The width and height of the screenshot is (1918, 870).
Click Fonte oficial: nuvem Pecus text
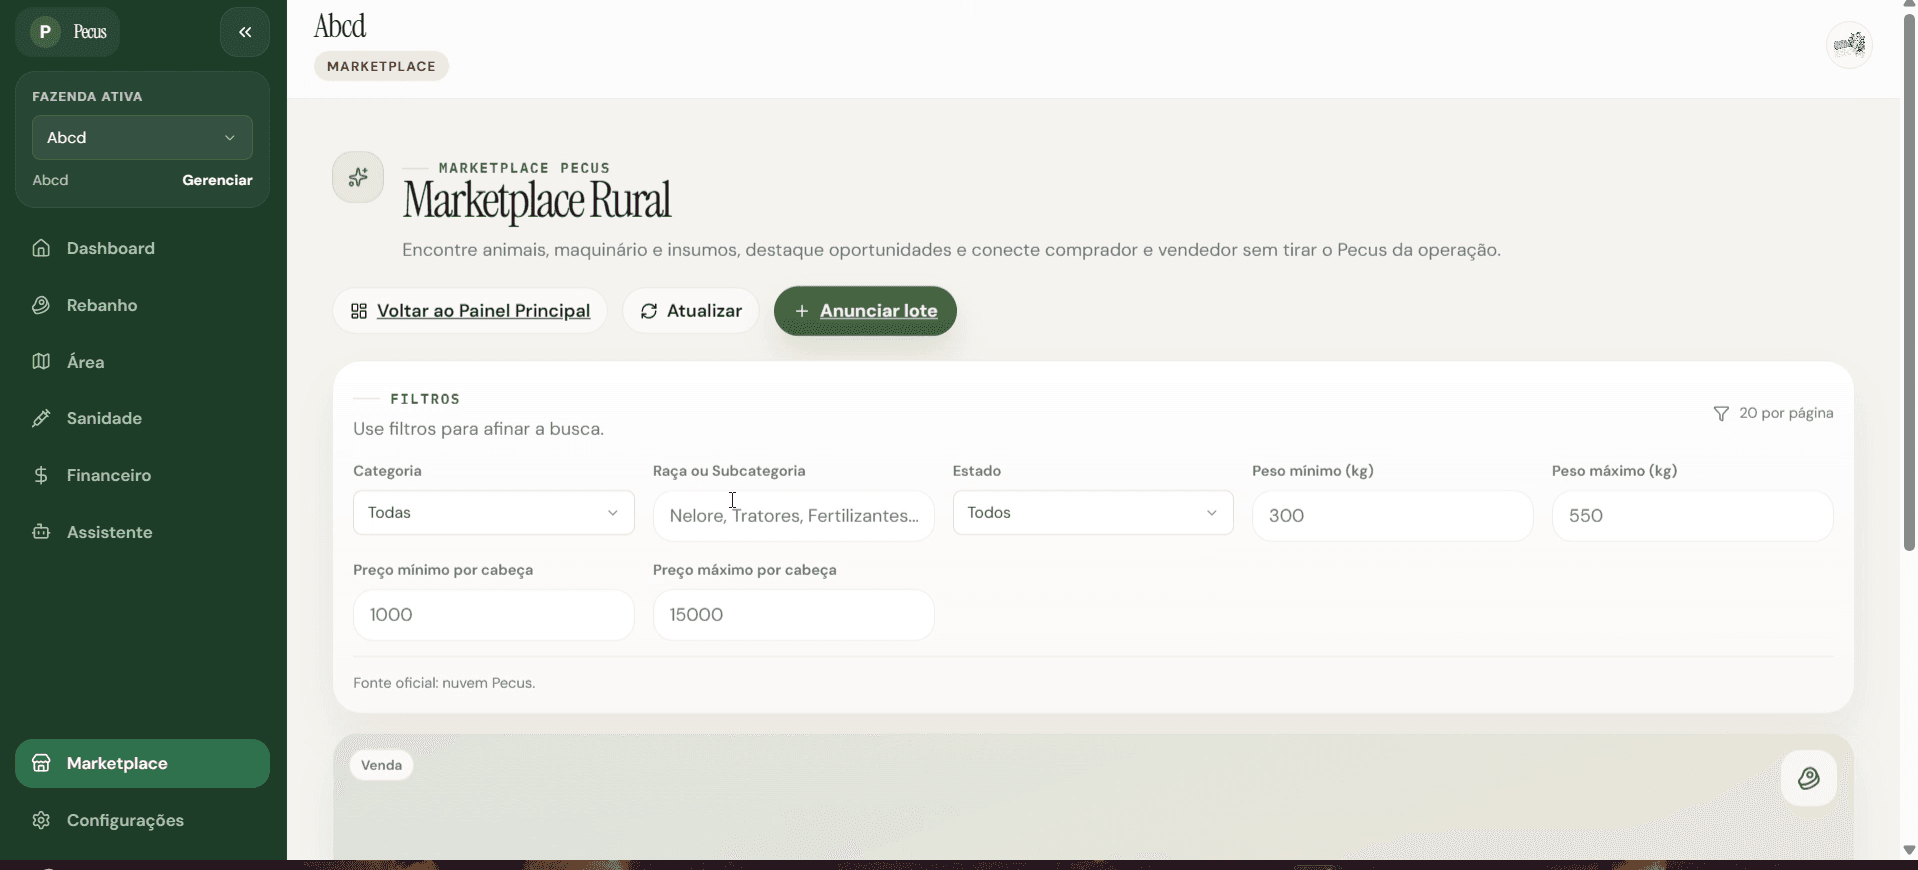pos(444,683)
